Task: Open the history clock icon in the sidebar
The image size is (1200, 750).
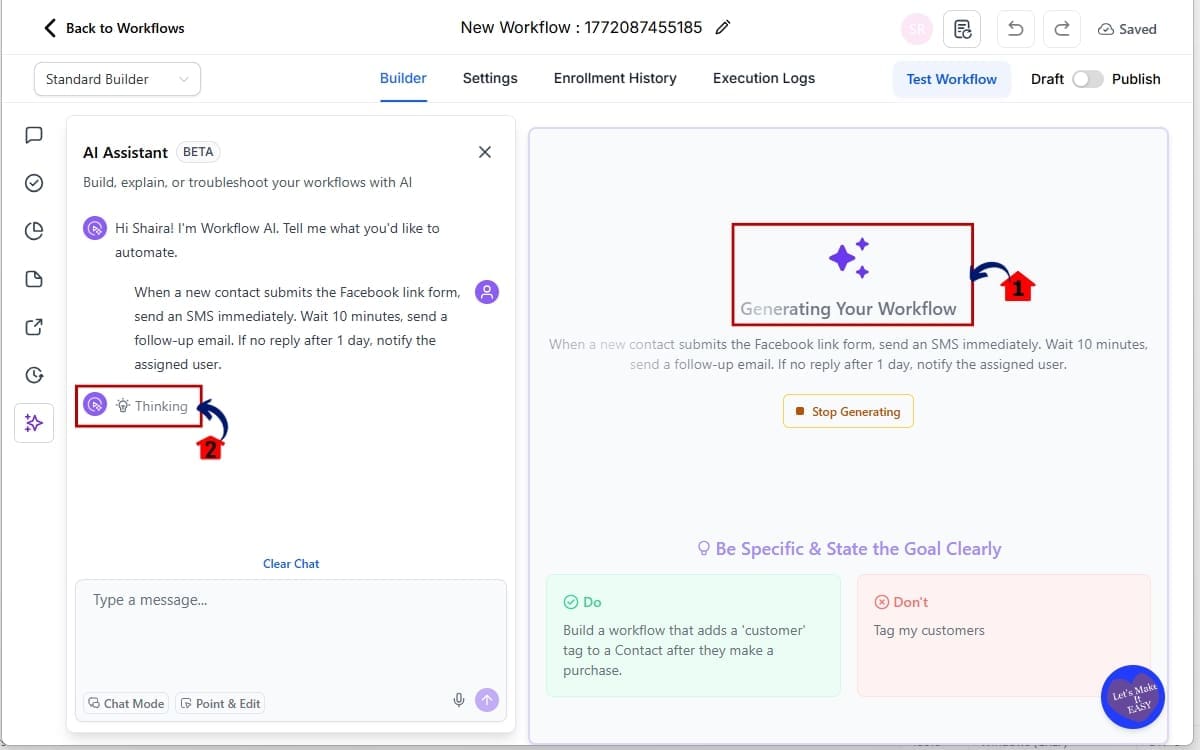Action: (x=34, y=375)
